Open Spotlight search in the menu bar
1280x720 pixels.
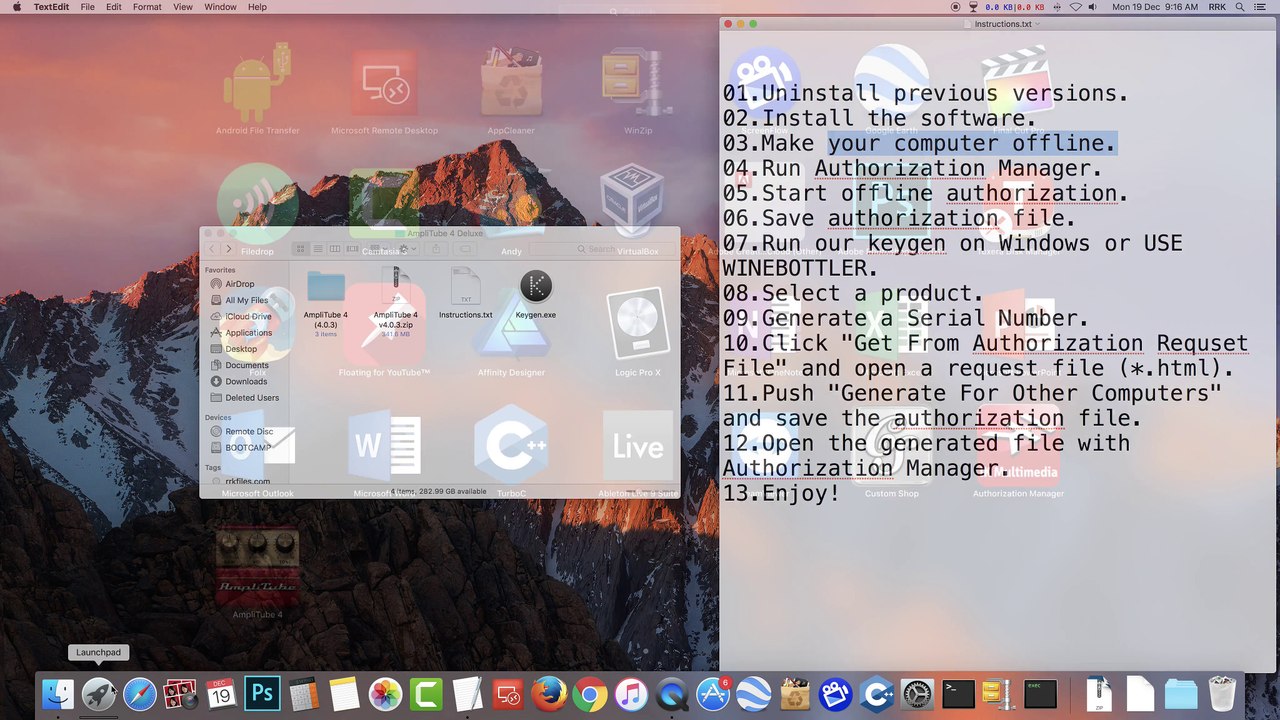click(1241, 7)
